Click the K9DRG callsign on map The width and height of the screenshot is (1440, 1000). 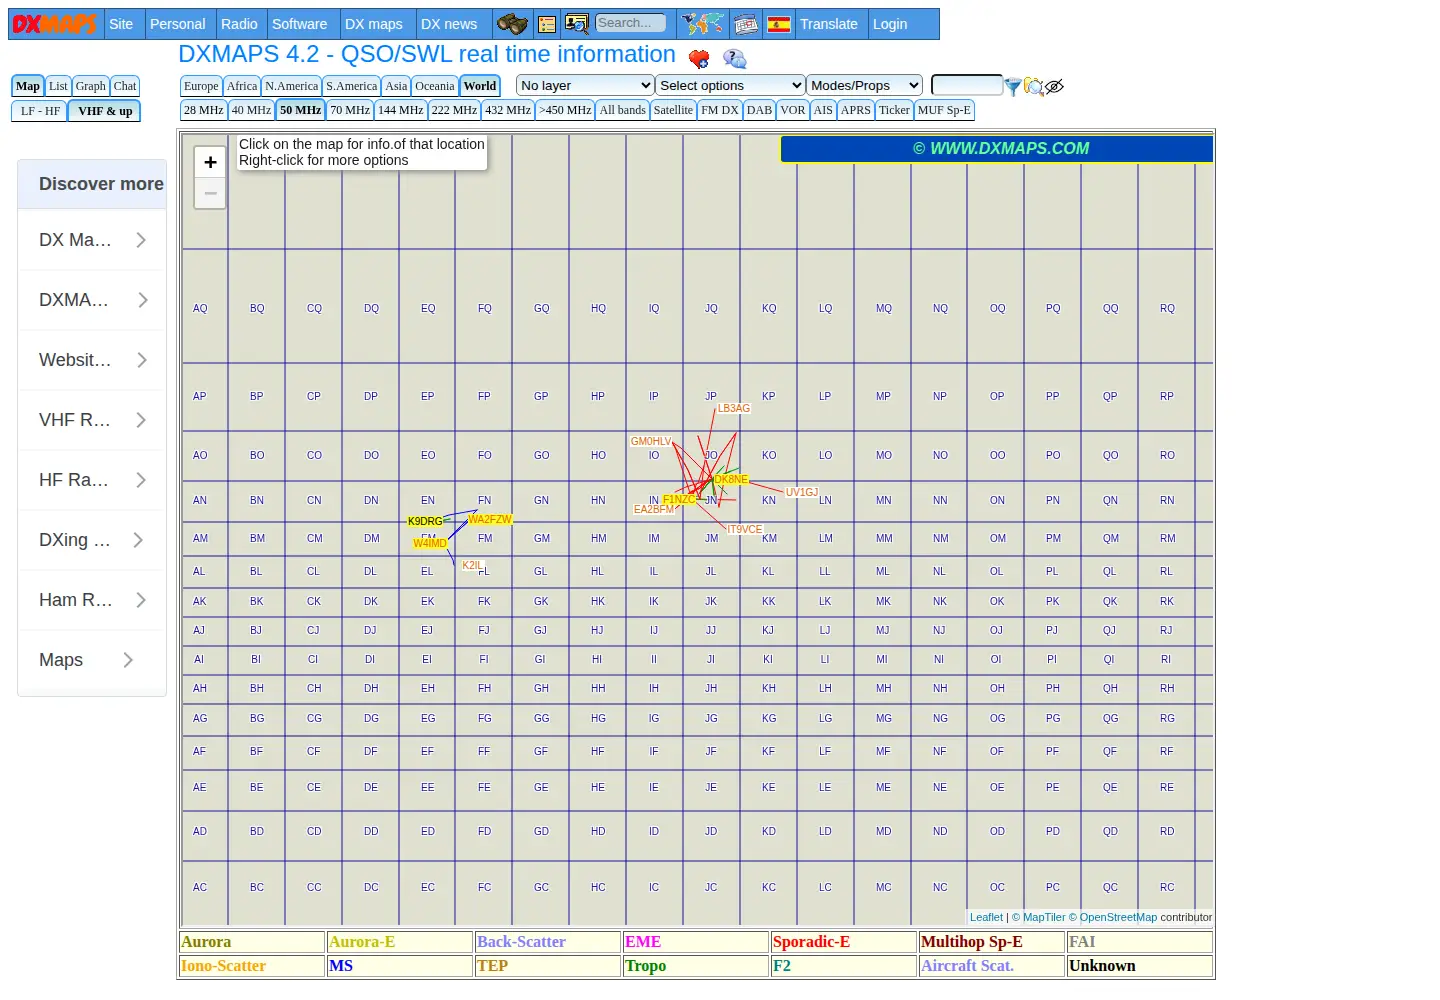[425, 521]
